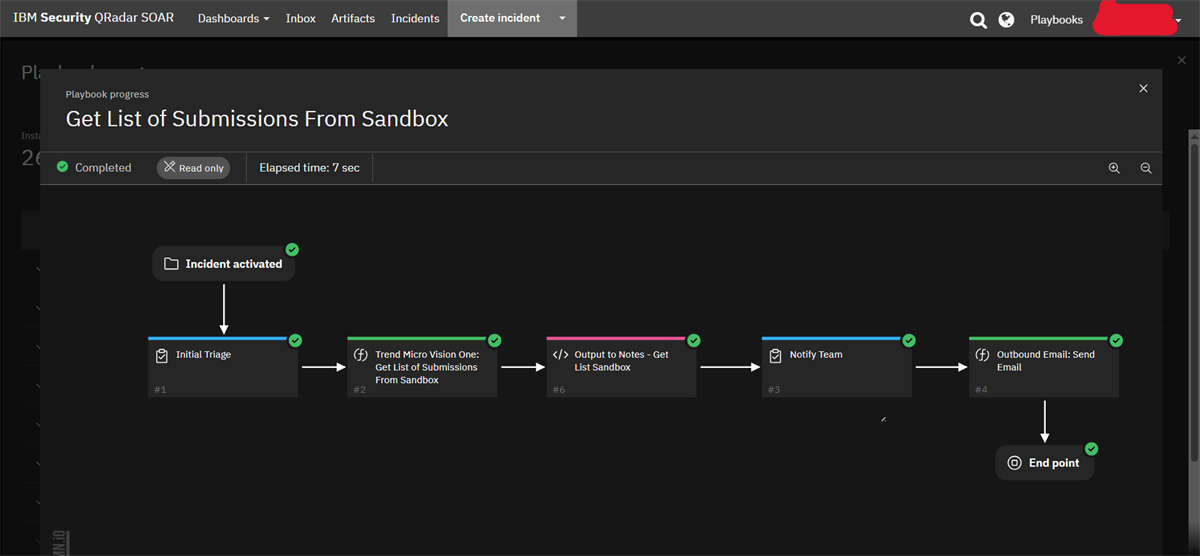Click green checkmark on Output to Notes
Screen dimensions: 1200x556
[x=694, y=340]
